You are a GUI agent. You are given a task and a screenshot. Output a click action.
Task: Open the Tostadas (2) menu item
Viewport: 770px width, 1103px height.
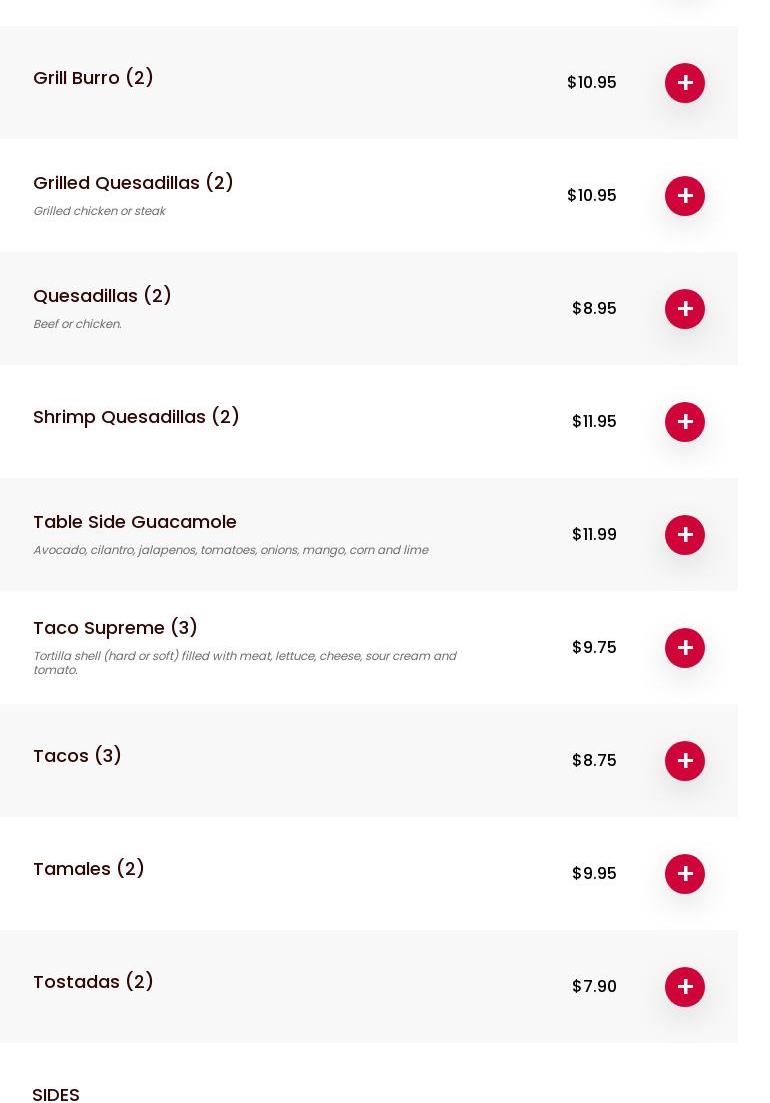tap(93, 982)
